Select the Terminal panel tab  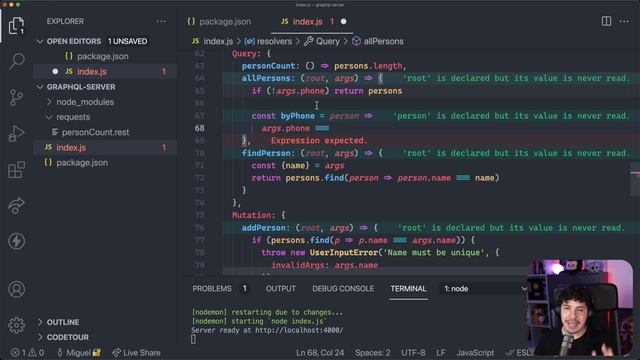pyautogui.click(x=408, y=289)
